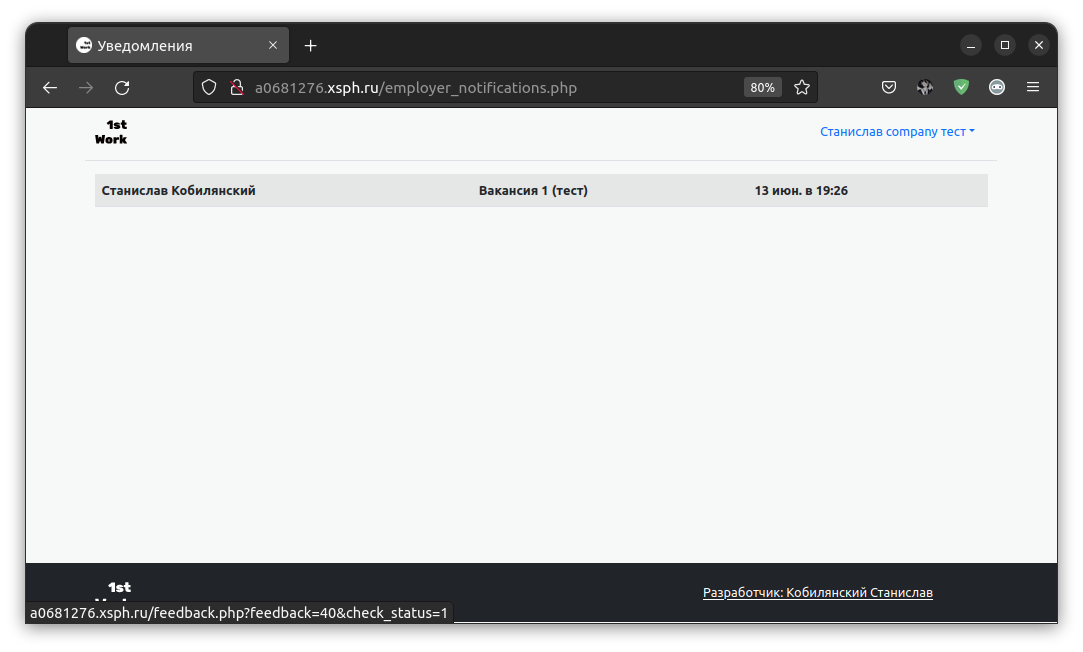Expand the Станислав company тест dropdown
This screenshot has width=1083, height=652.
(897, 131)
